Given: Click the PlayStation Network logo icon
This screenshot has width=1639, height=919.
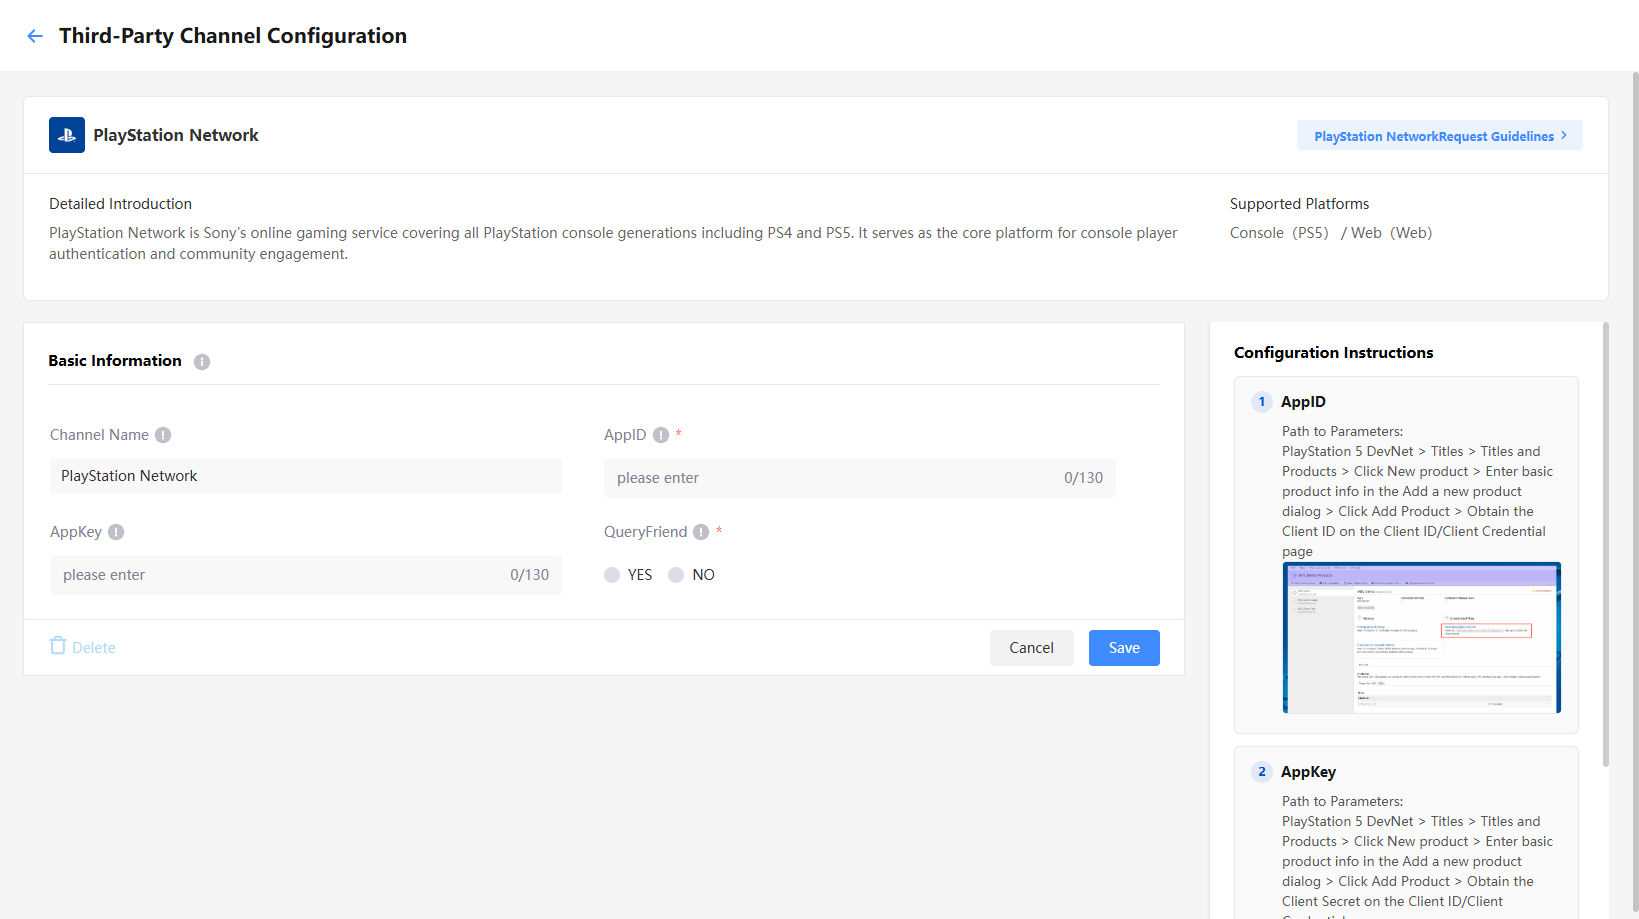Looking at the screenshot, I should 67,135.
